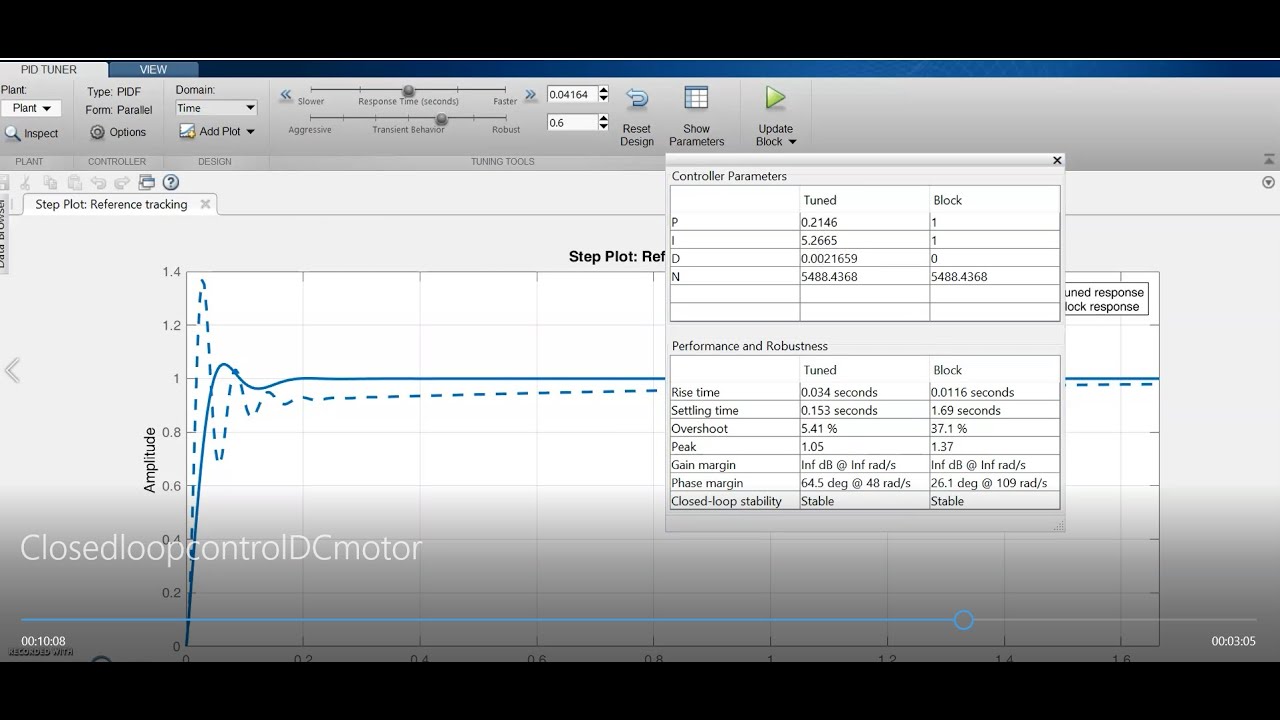The width and height of the screenshot is (1280, 720).
Task: Close the Controller Parameters panel
Action: coord(1057,160)
